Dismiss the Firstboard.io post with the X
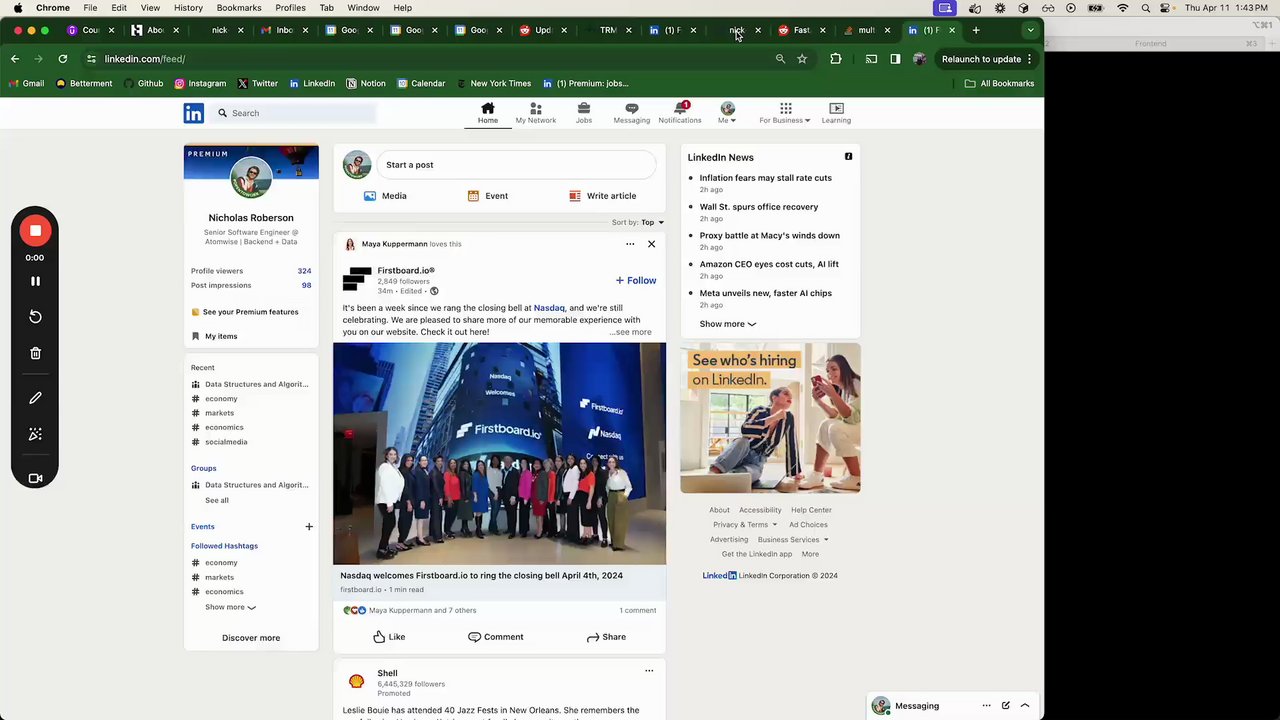The height and width of the screenshot is (720, 1280). 651,244
